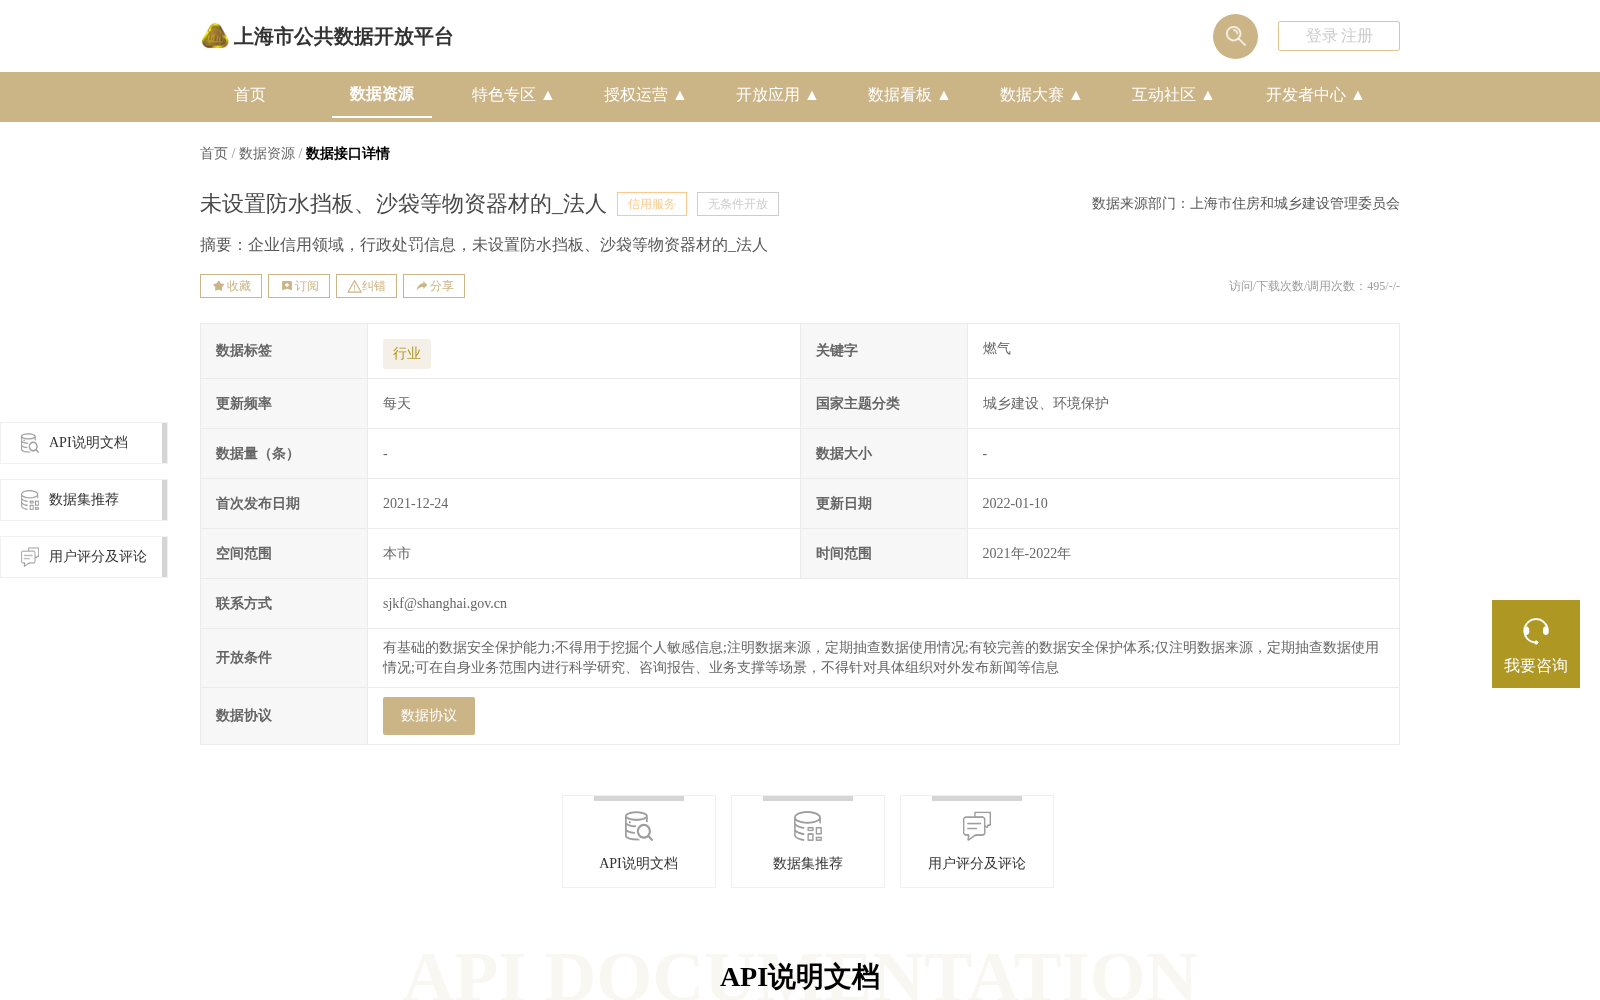1600x1000 pixels.
Task: Open API说明文档 in left sidebar
Action: pyautogui.click(x=83, y=443)
